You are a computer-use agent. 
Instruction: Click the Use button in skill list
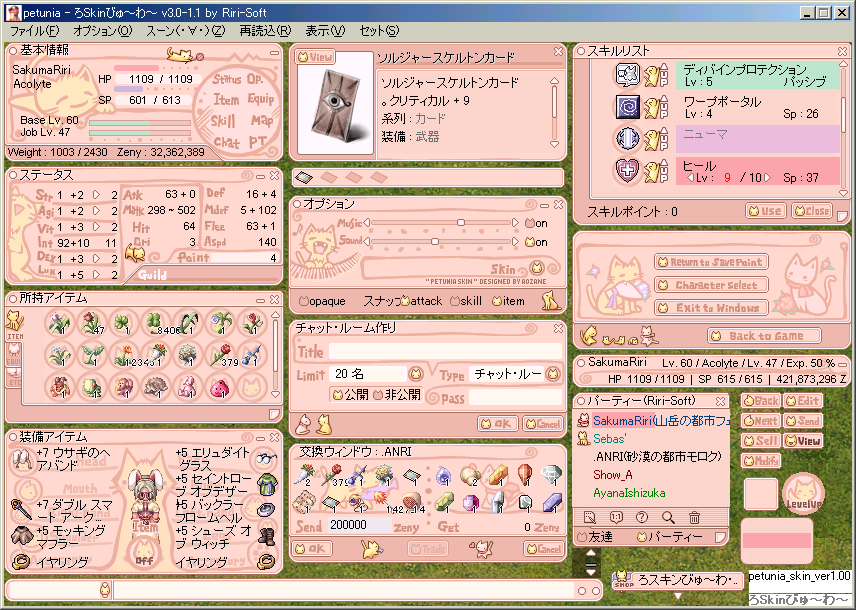pyautogui.click(x=766, y=211)
